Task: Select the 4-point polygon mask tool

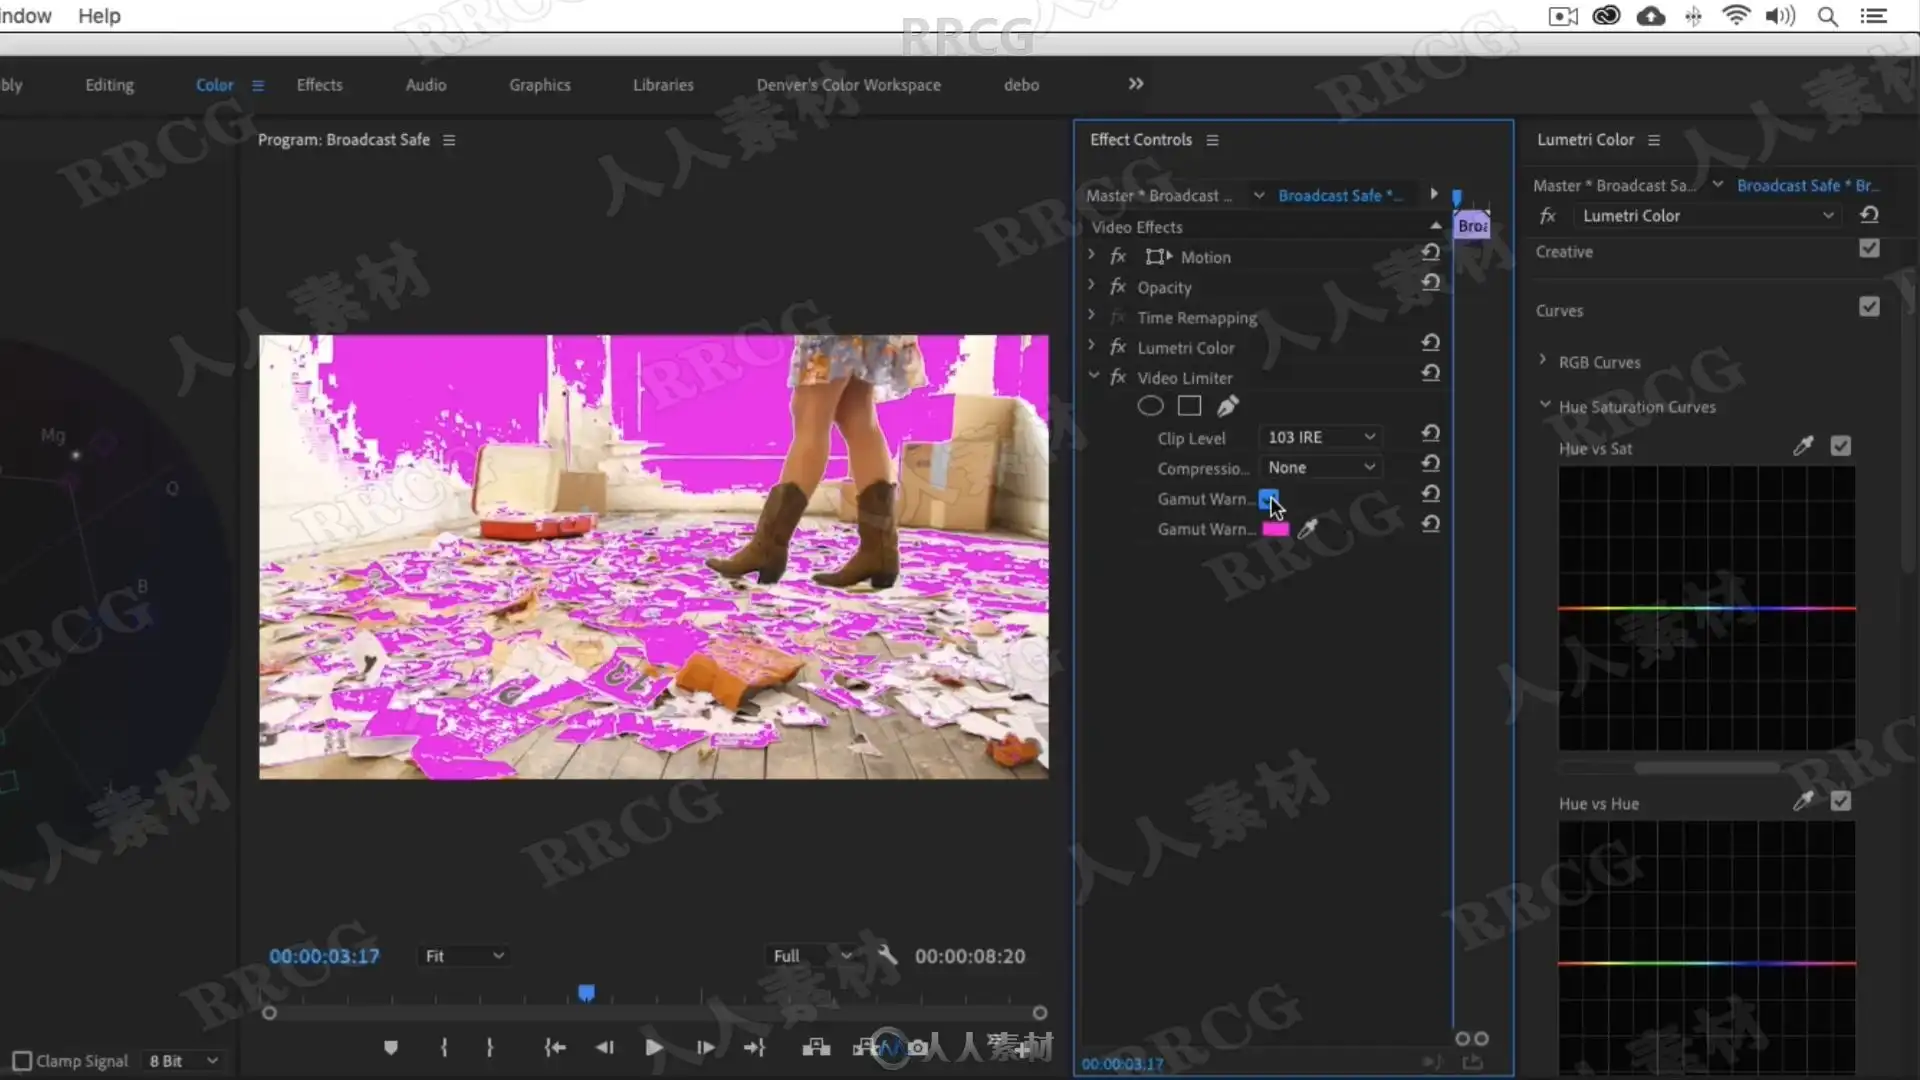Action: coord(1189,406)
